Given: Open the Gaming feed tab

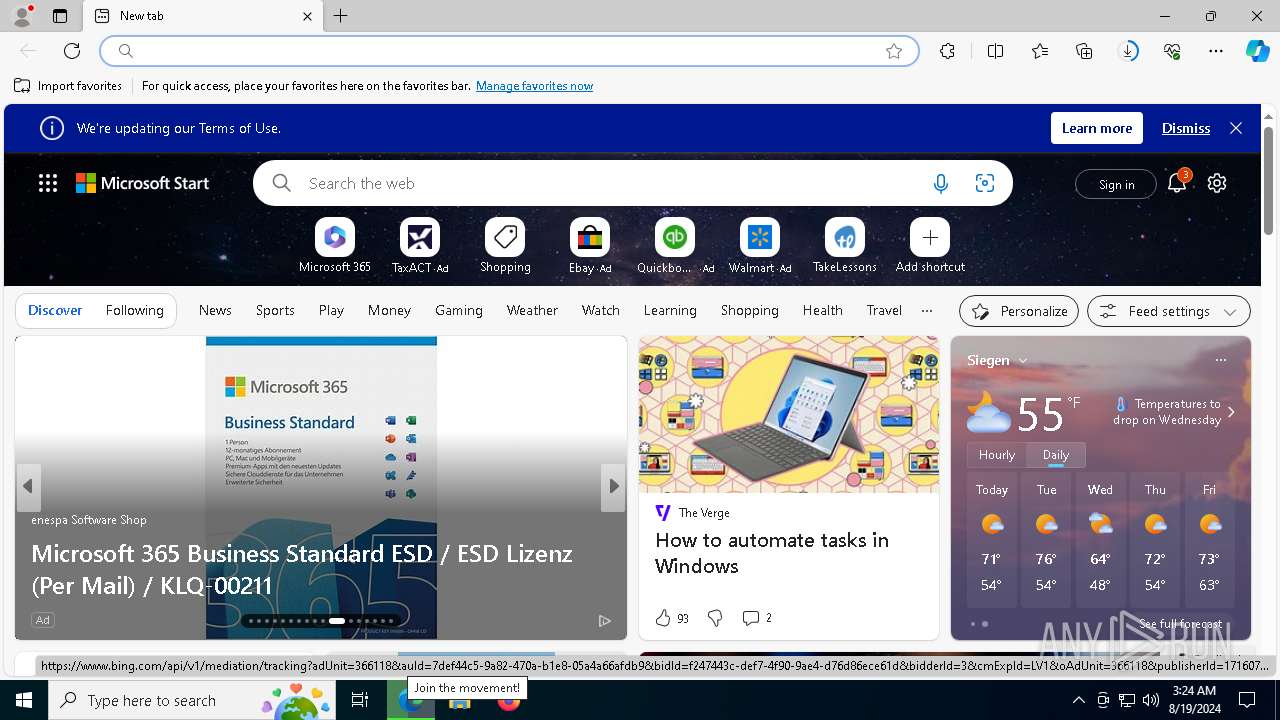Looking at the screenshot, I should (x=459, y=311).
